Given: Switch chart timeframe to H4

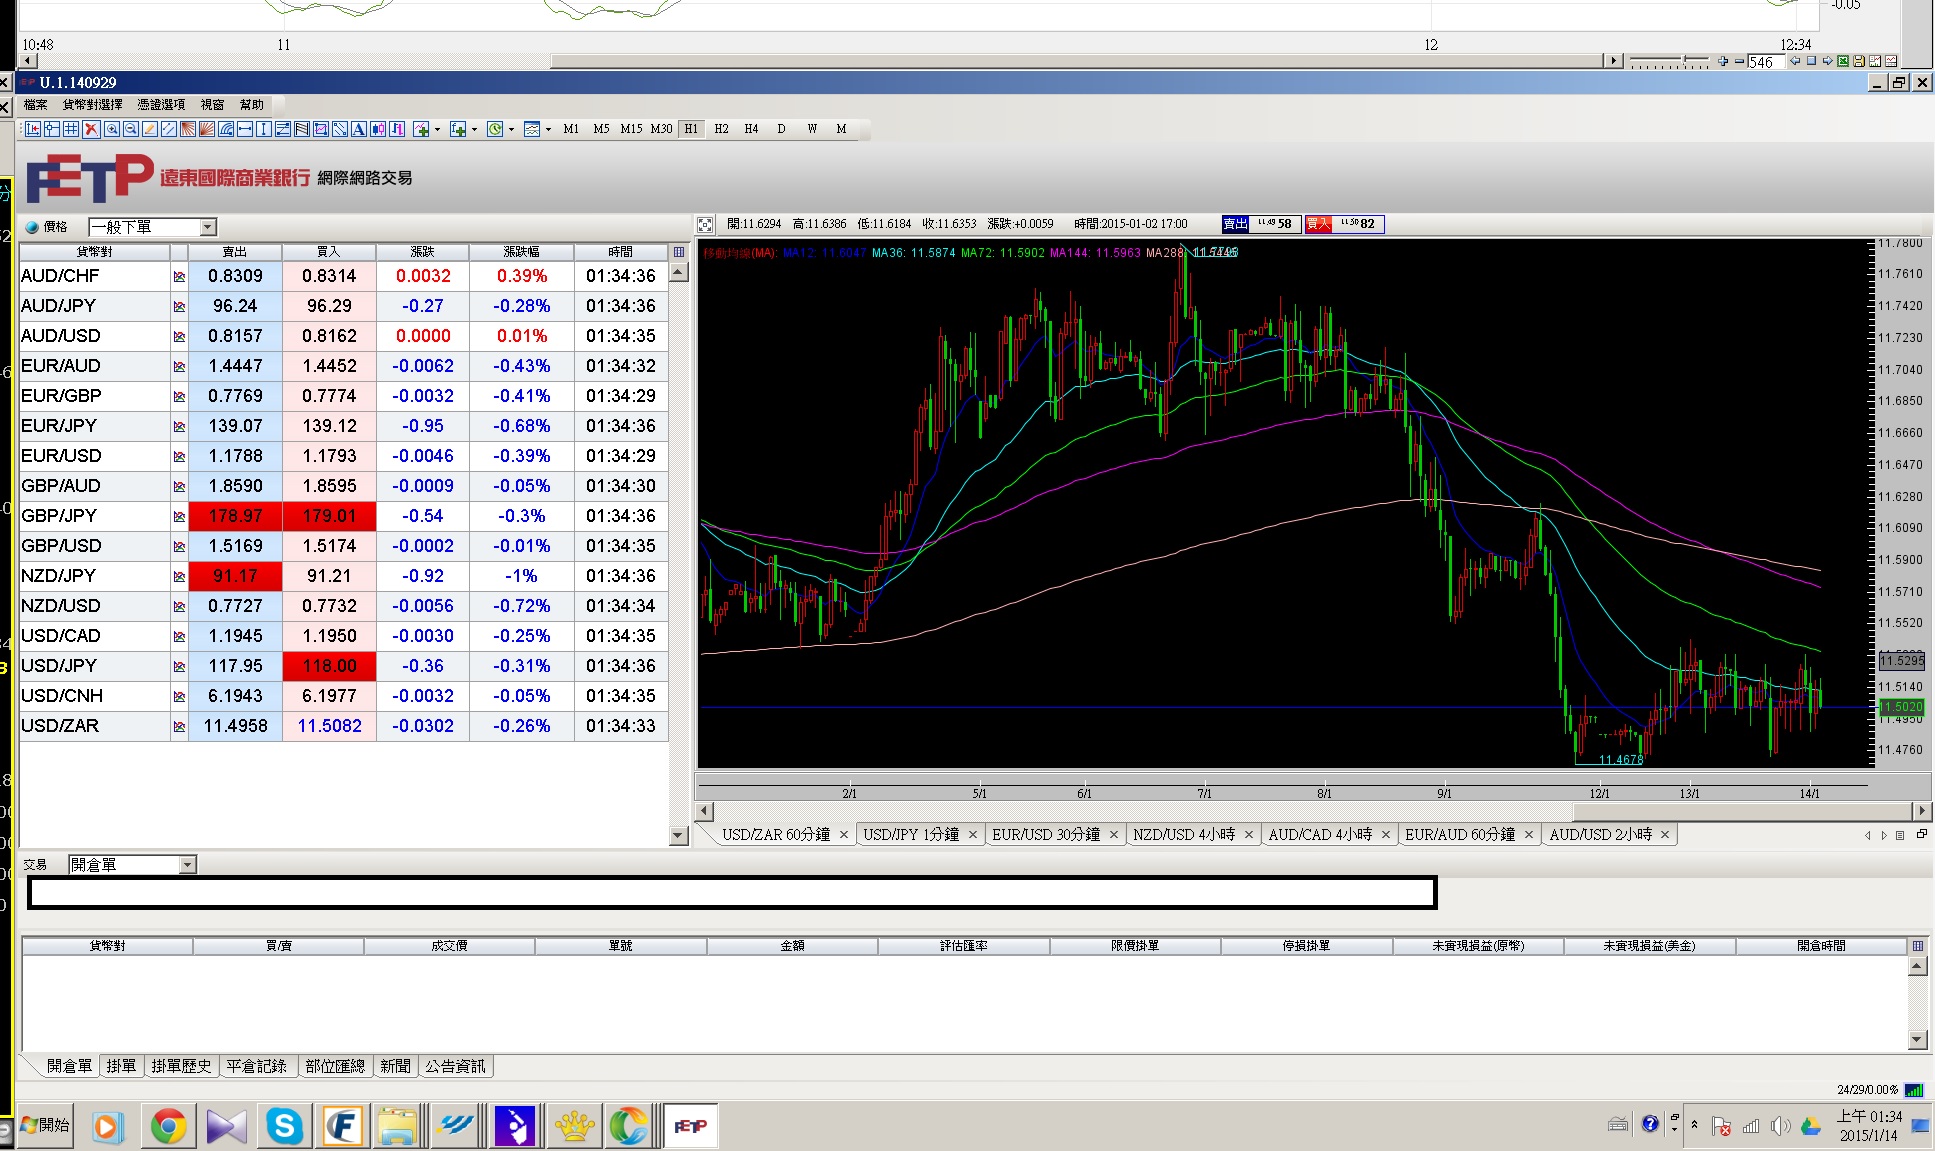Looking at the screenshot, I should click(x=751, y=129).
